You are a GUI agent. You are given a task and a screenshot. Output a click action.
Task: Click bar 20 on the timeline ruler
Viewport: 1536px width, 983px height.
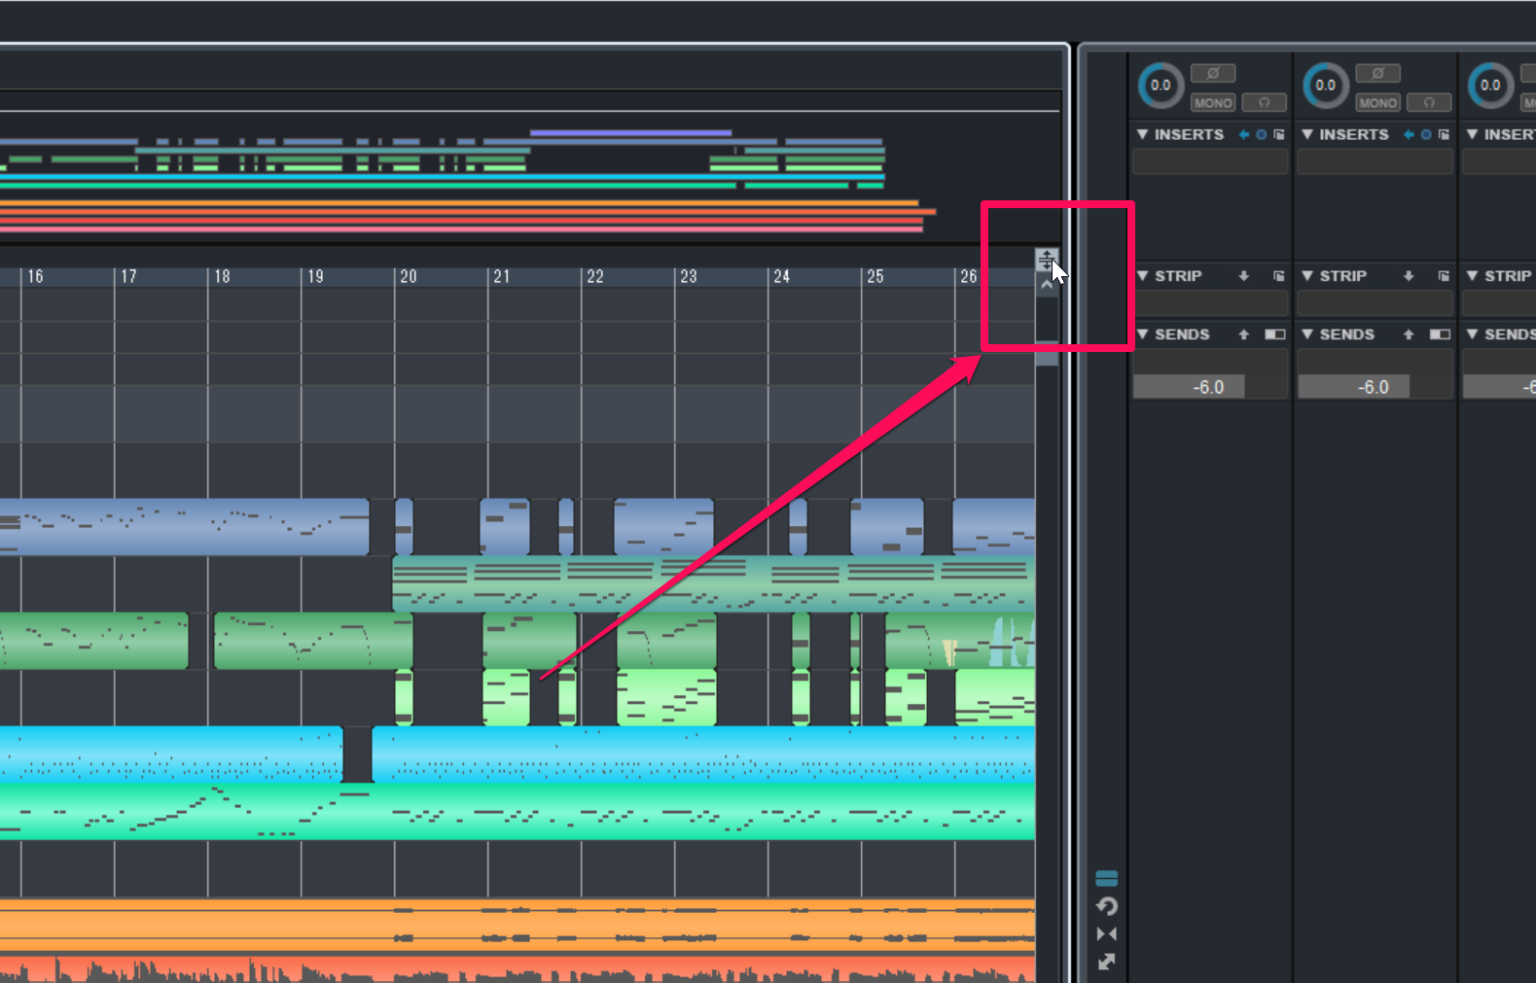(x=408, y=277)
